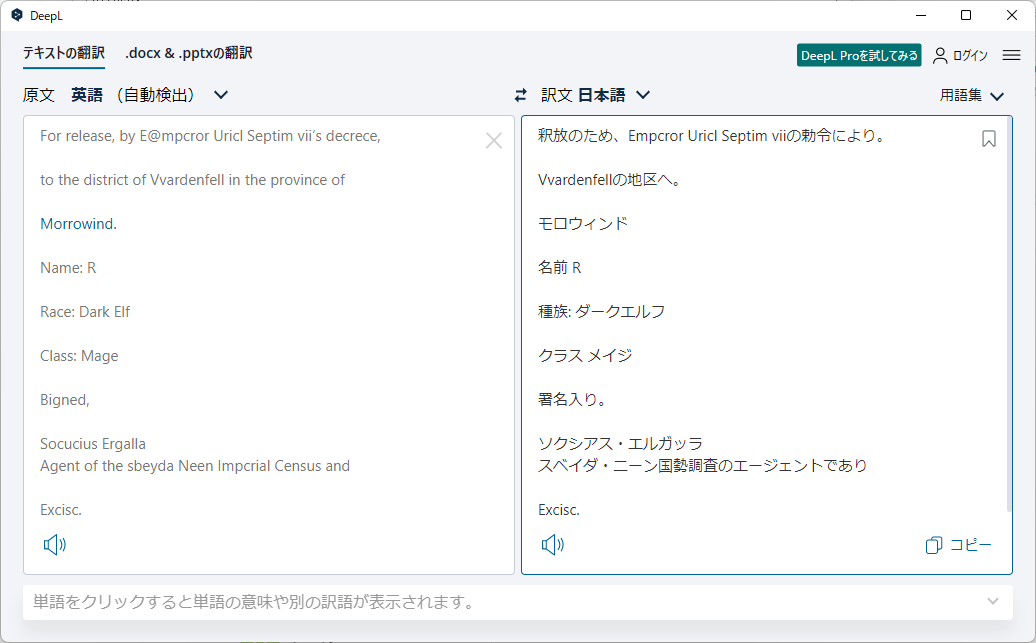Click the ログイン link
This screenshot has height=643, width=1036.
pos(968,55)
